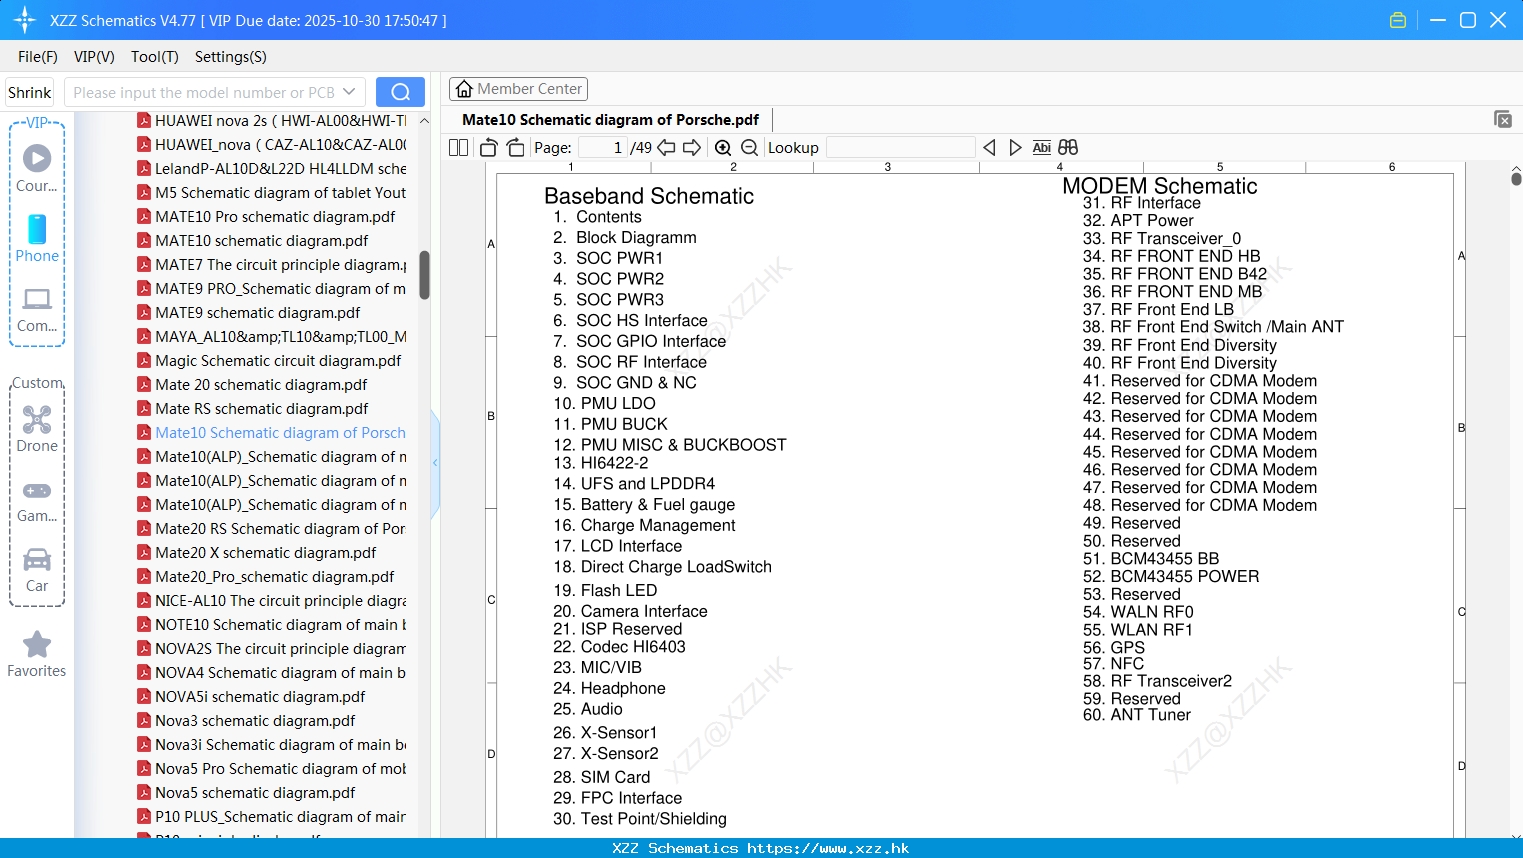Click the model number search field
Screen dimensions: 1523x858
(x=204, y=92)
